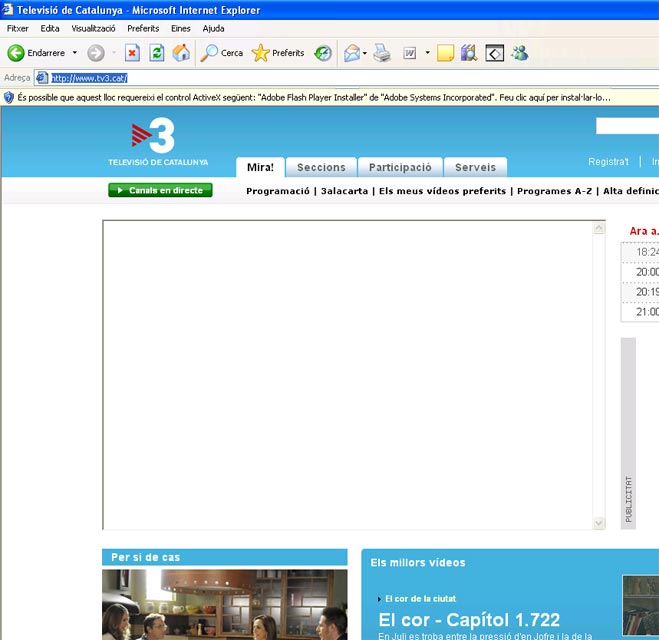This screenshot has width=659, height=640.
Task: Click the Endarrere back arrow icon
Action: pyautogui.click(x=16, y=53)
